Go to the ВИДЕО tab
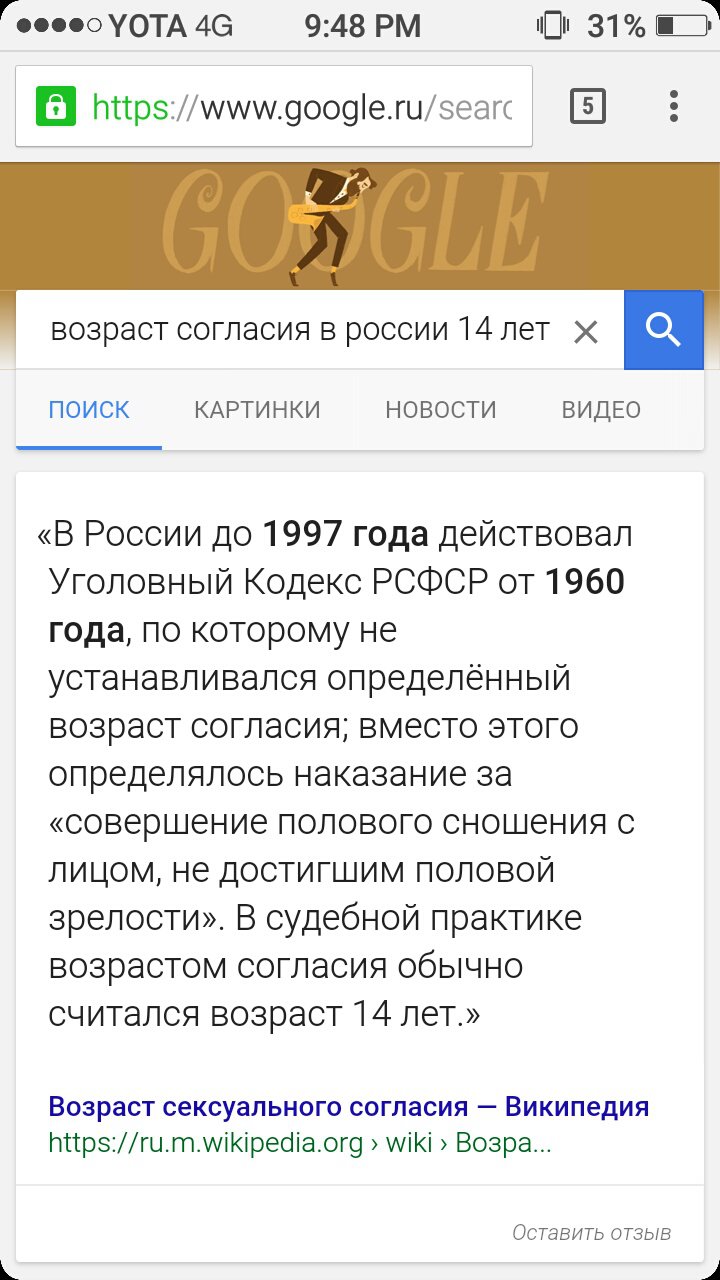Image resolution: width=720 pixels, height=1280 pixels. pos(601,410)
